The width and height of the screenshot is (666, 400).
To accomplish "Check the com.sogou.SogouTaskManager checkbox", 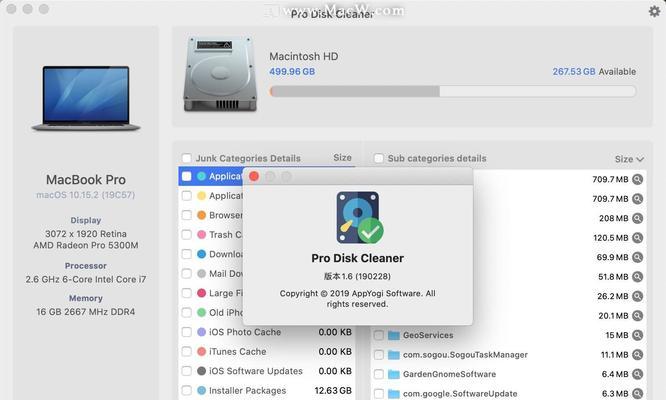I will (x=378, y=355).
